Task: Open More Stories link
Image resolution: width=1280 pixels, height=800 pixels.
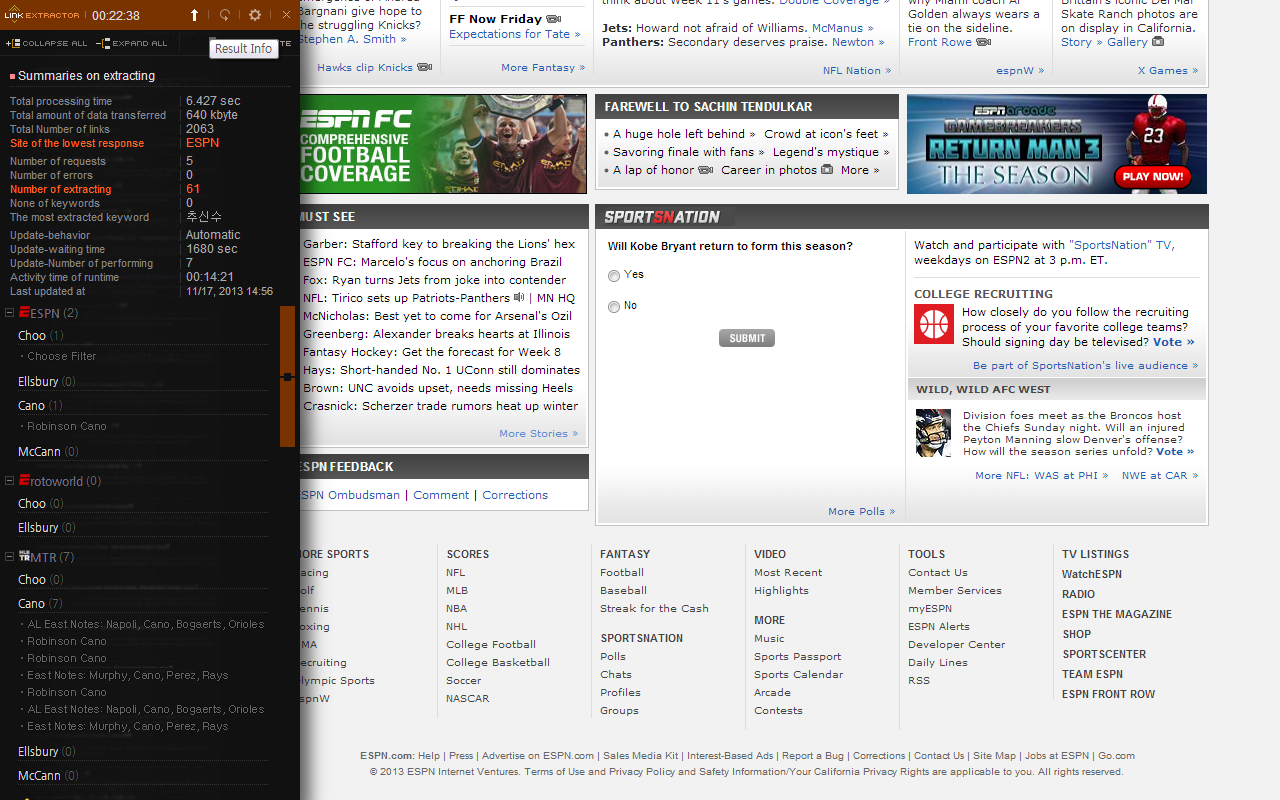Action: tap(538, 434)
